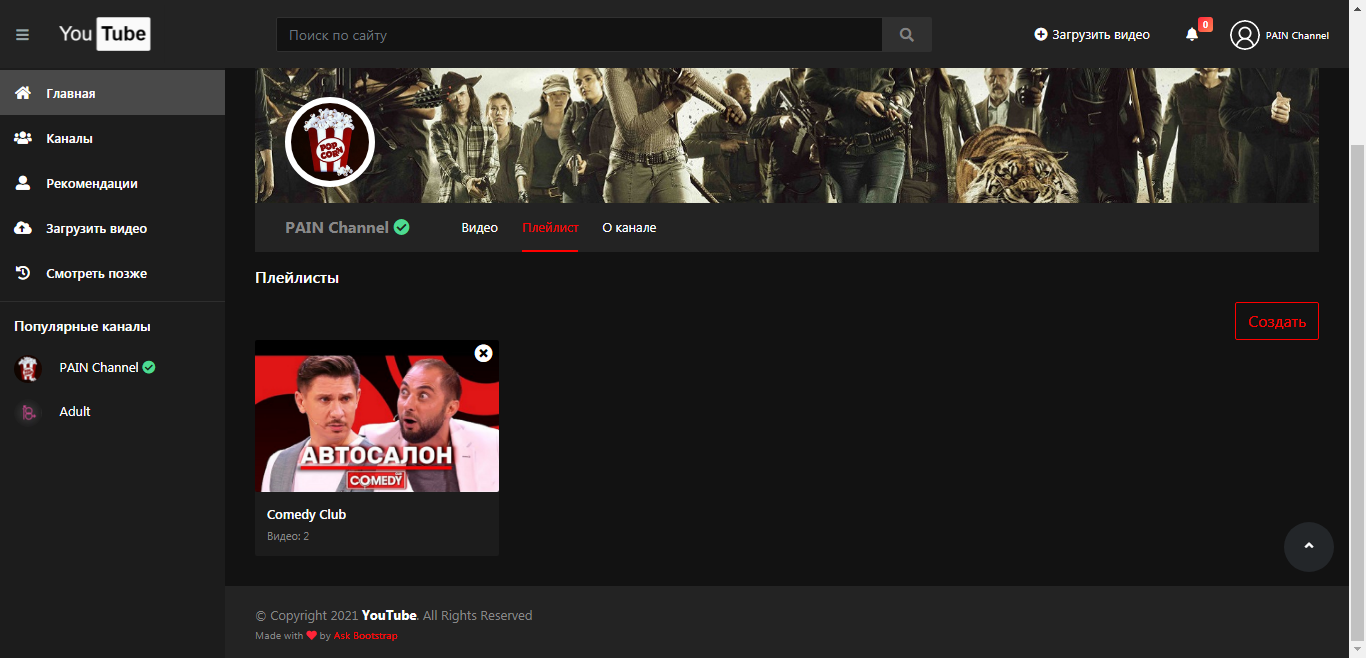Click the green verified badge in channel header
The width and height of the screenshot is (1366, 658).
(x=401, y=227)
